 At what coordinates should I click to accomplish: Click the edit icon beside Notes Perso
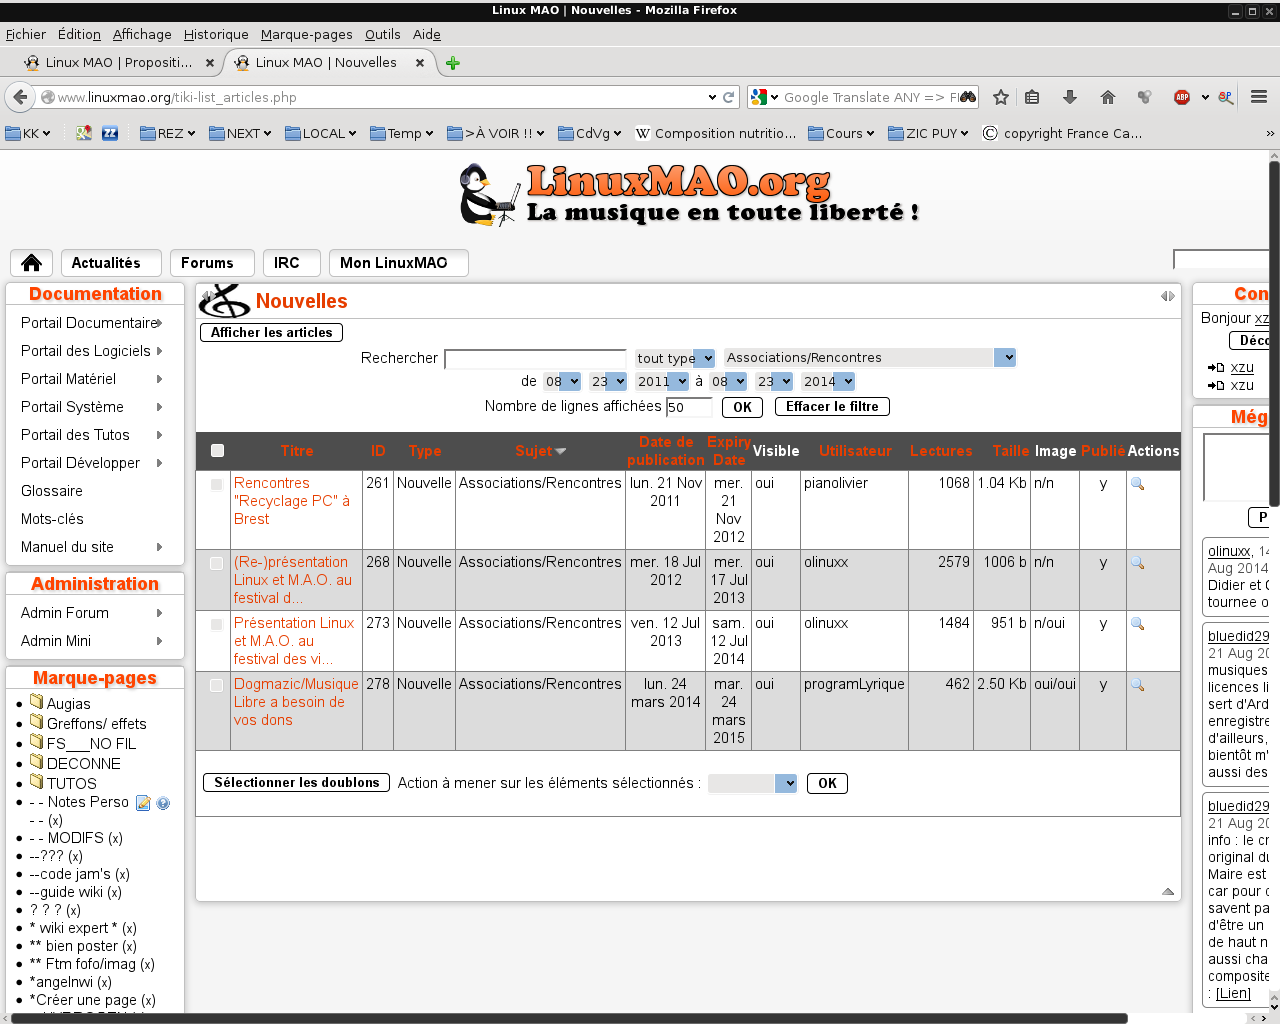coord(143,803)
